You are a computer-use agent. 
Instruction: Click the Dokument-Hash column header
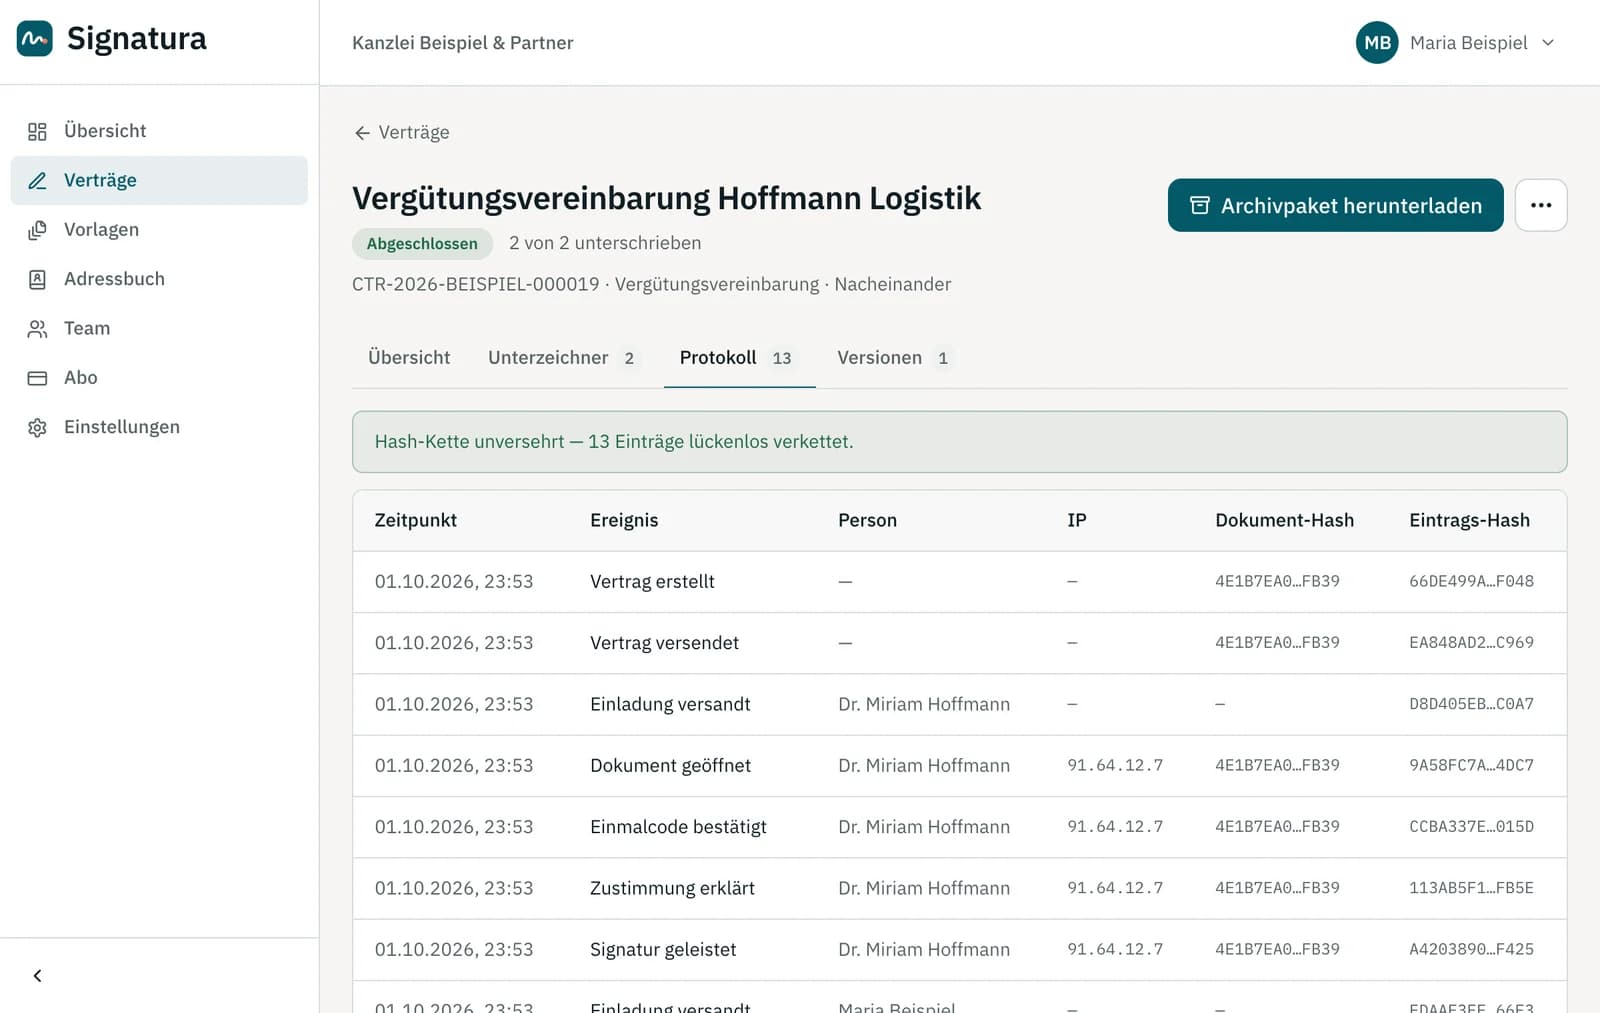(x=1284, y=520)
